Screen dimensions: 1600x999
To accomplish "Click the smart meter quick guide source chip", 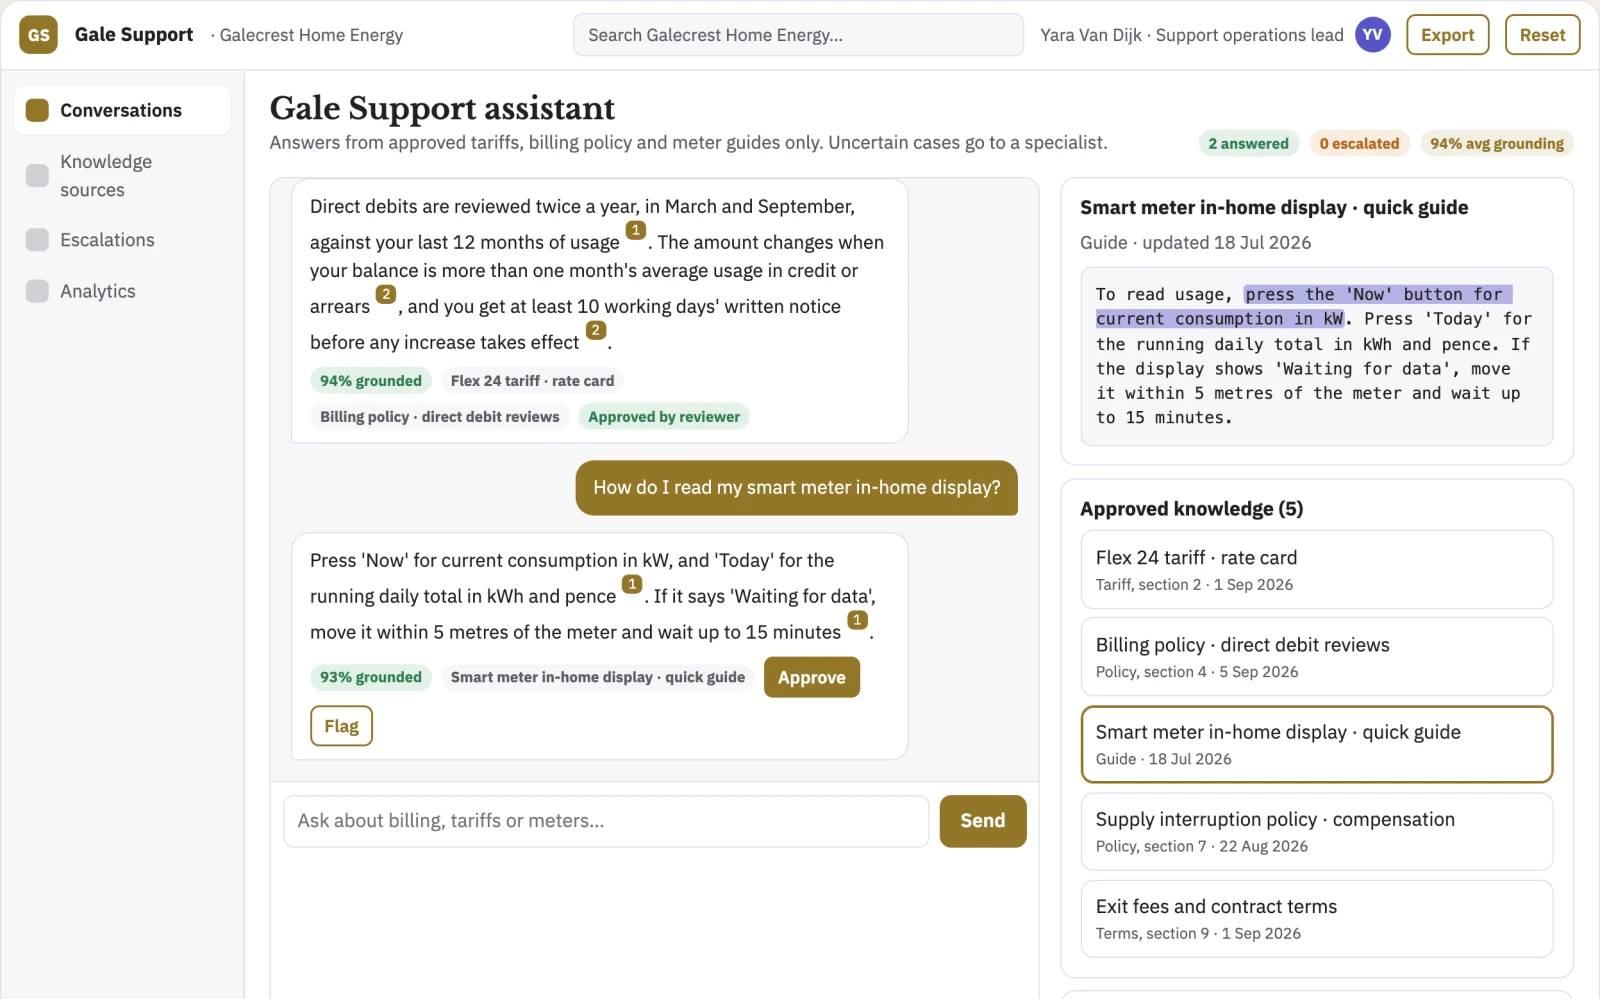I will pyautogui.click(x=598, y=677).
